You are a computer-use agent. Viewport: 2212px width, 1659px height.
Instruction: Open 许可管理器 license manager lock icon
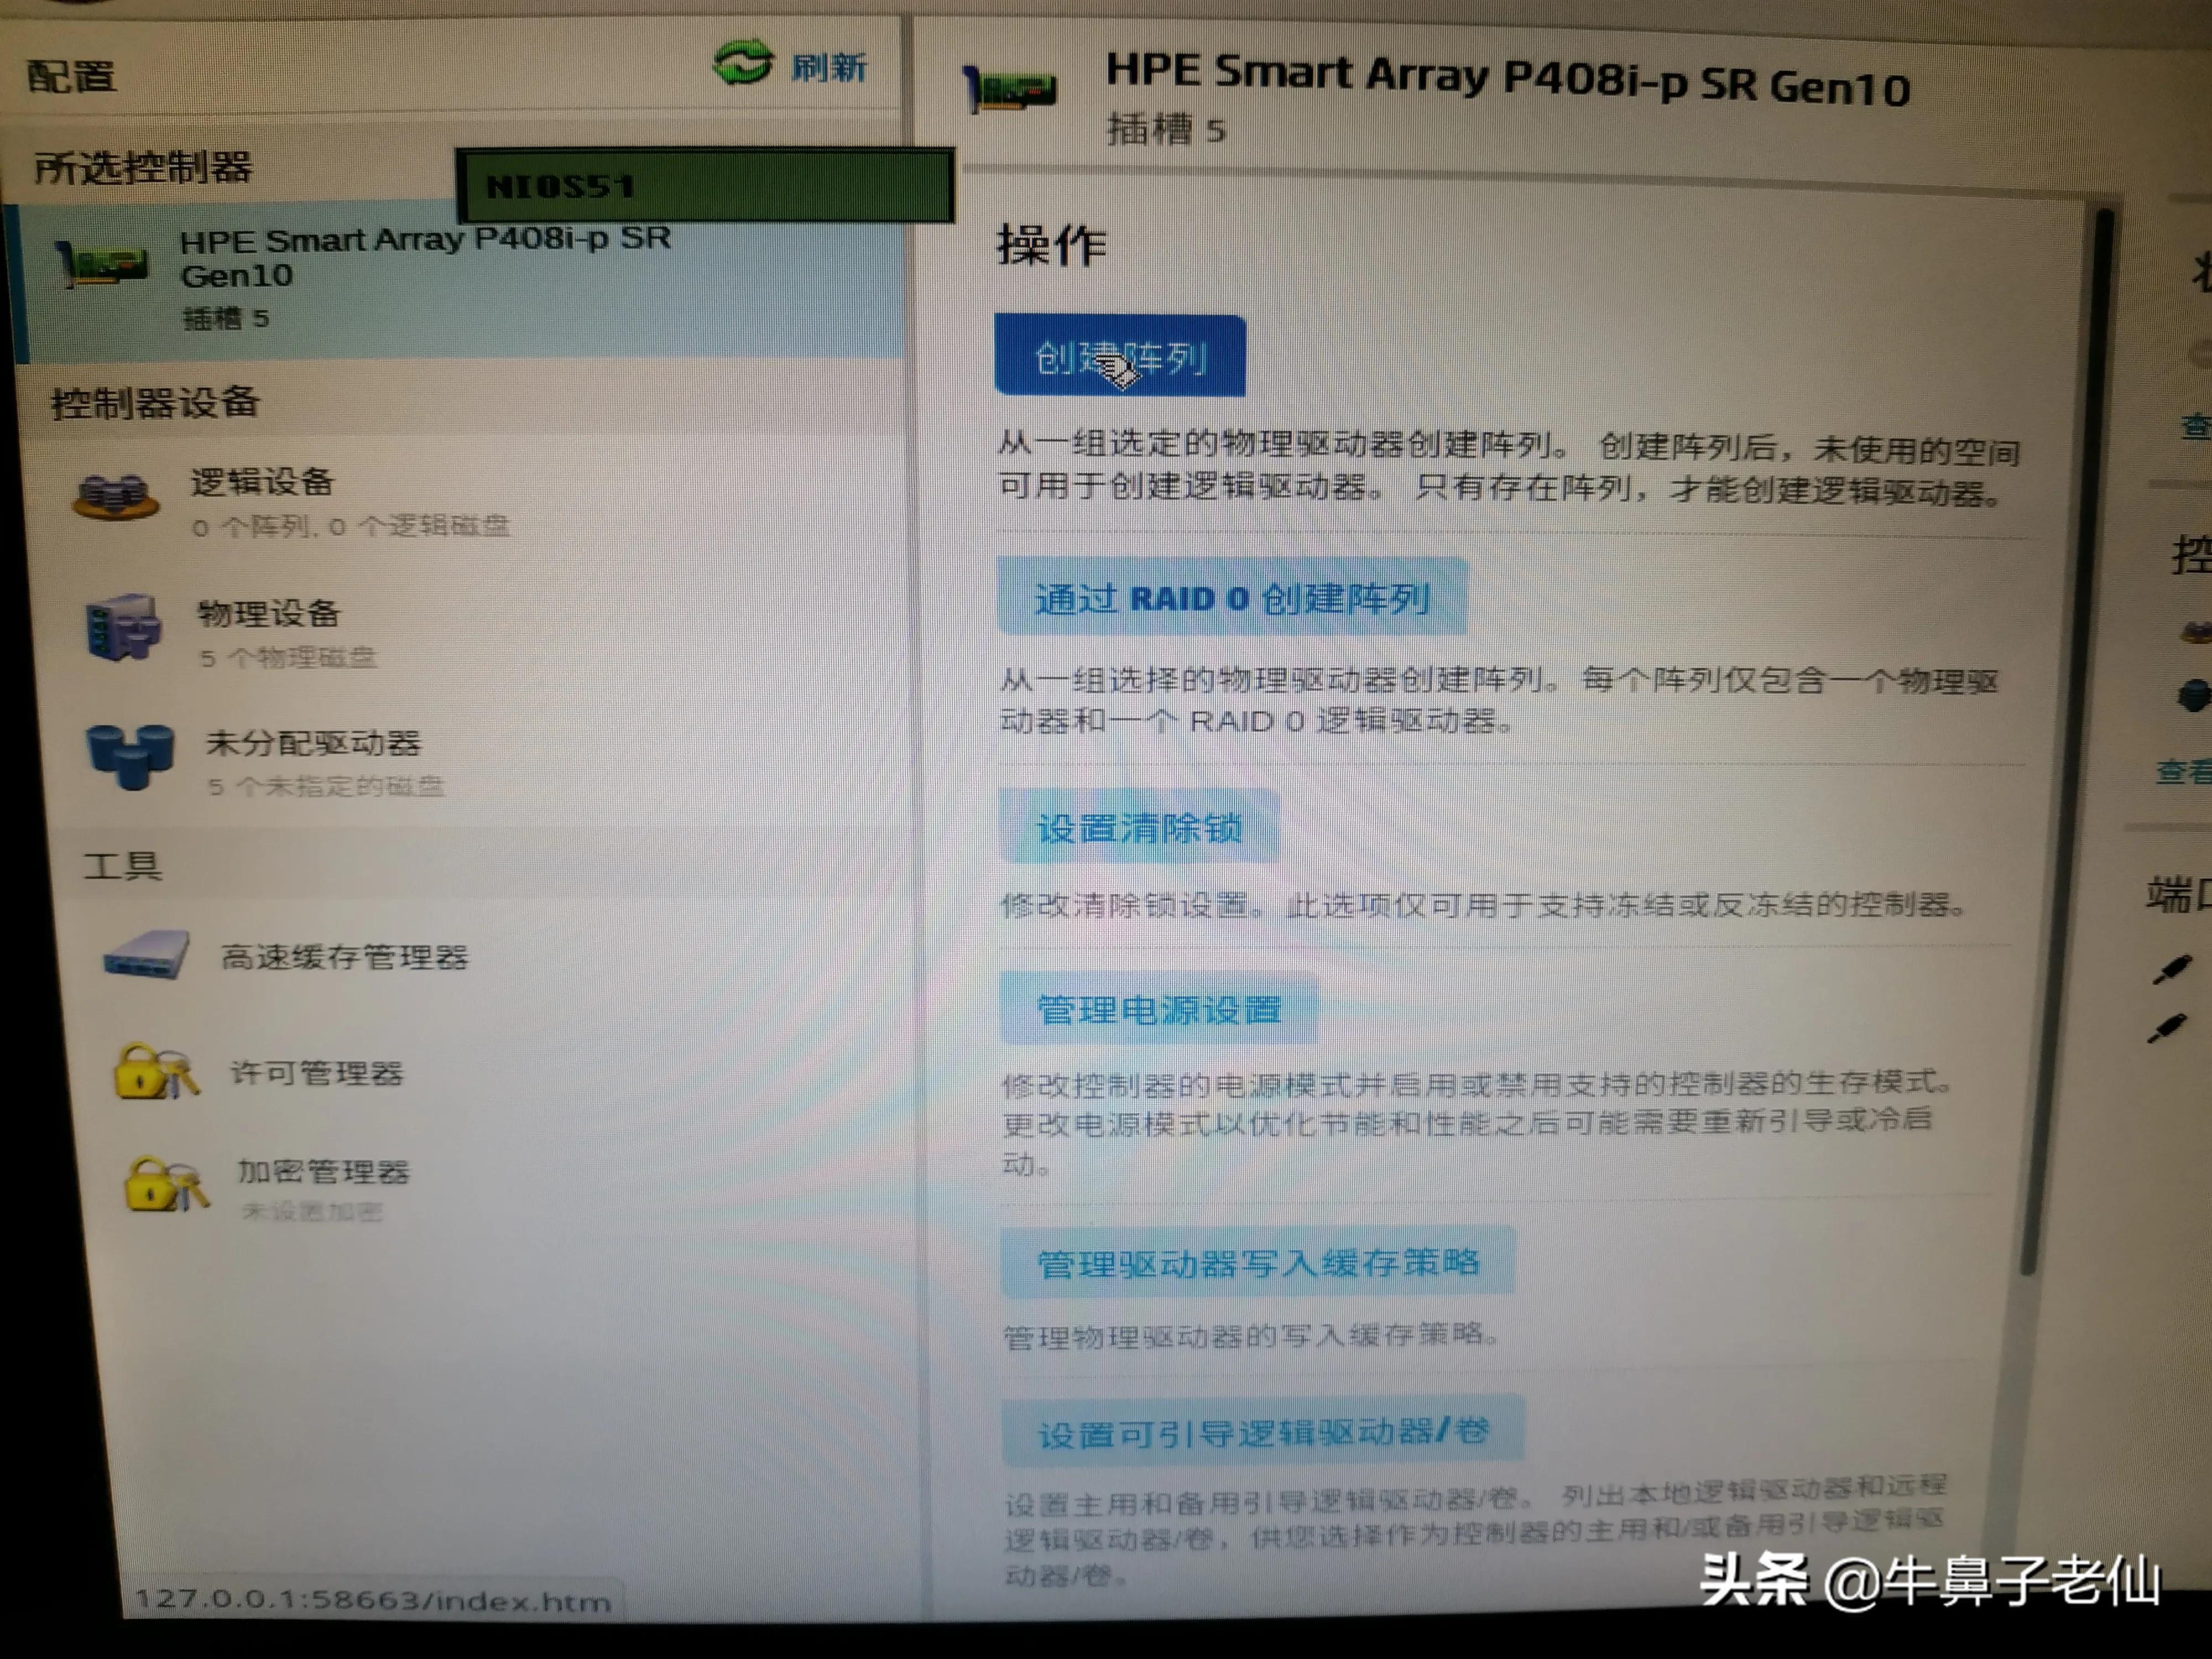click(x=156, y=1072)
